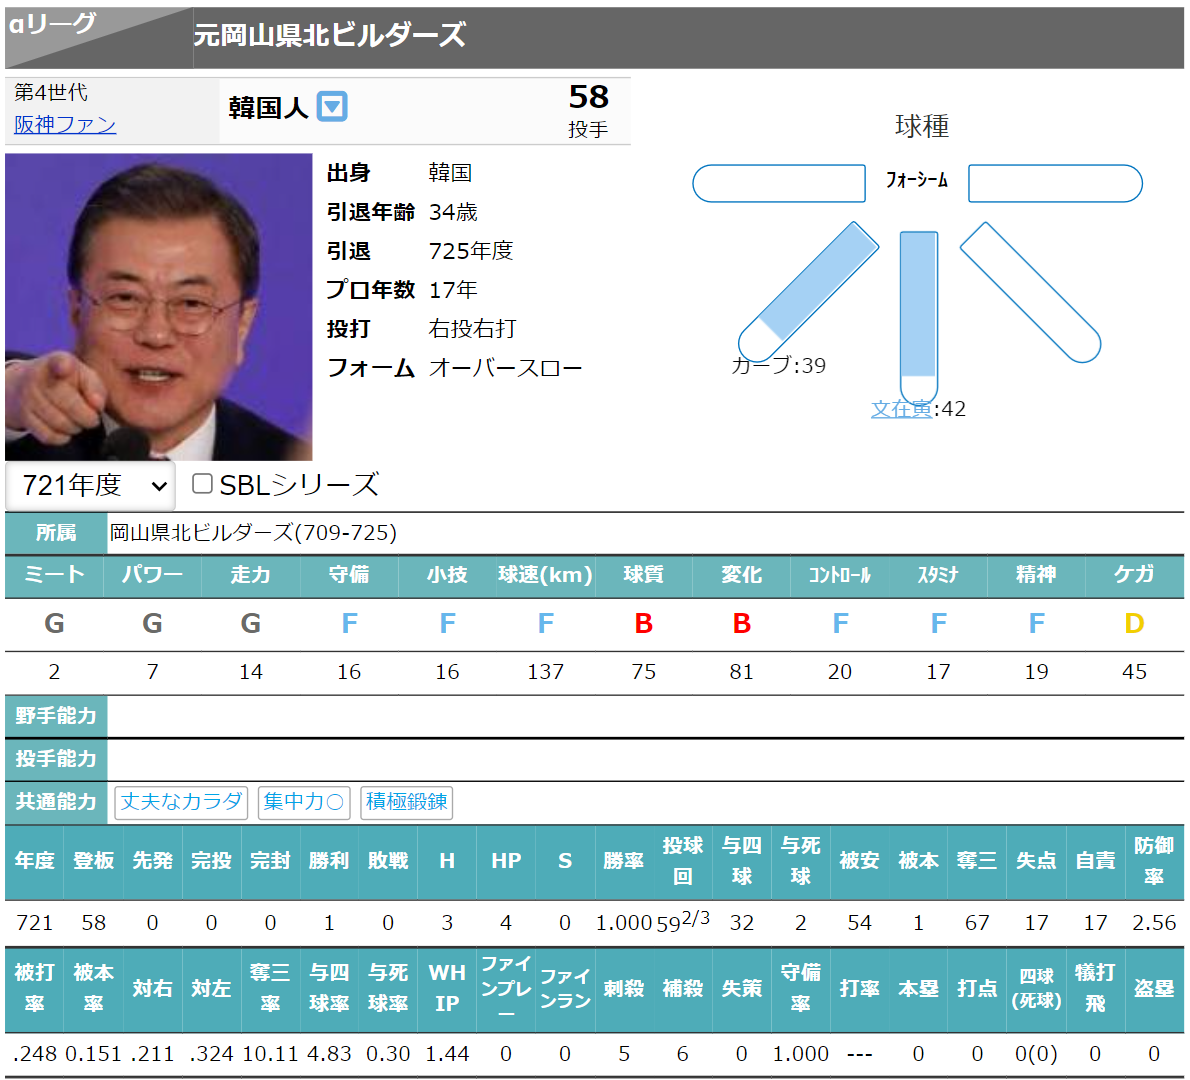Image resolution: width=1190 pixels, height=1080 pixels.
Task: Click the 投手能力 row label
Action: point(56,759)
